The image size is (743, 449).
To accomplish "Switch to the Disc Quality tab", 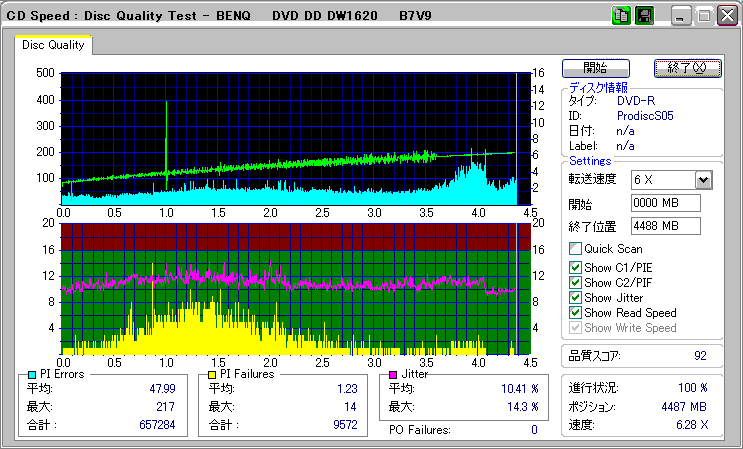I will (x=53, y=45).
